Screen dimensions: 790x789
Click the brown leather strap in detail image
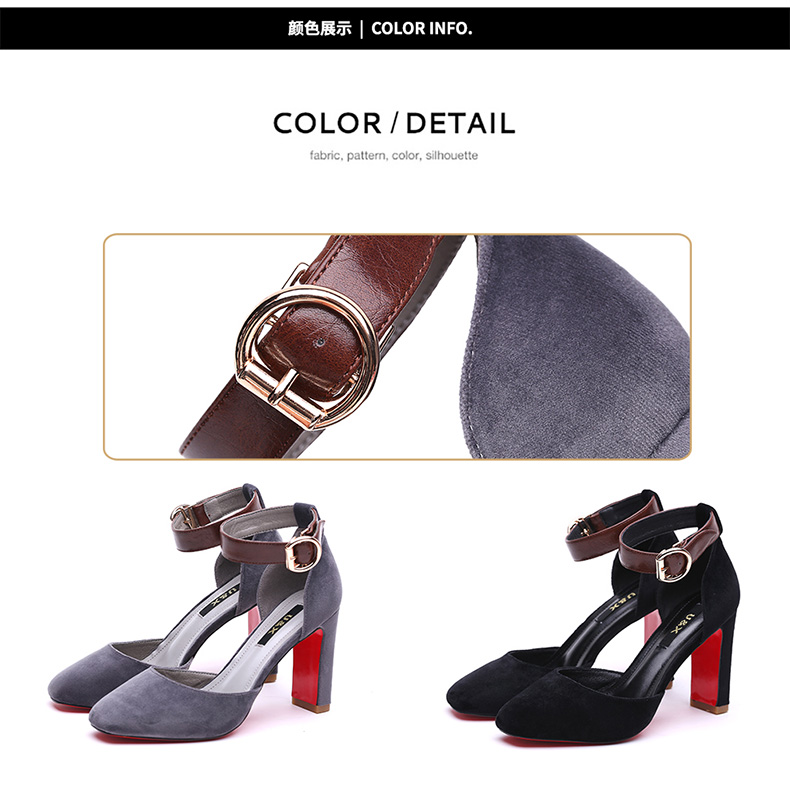(322, 348)
